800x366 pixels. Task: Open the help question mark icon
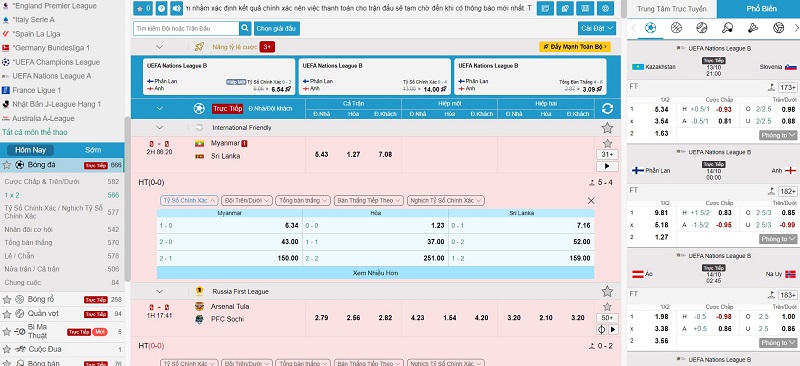(161, 8)
